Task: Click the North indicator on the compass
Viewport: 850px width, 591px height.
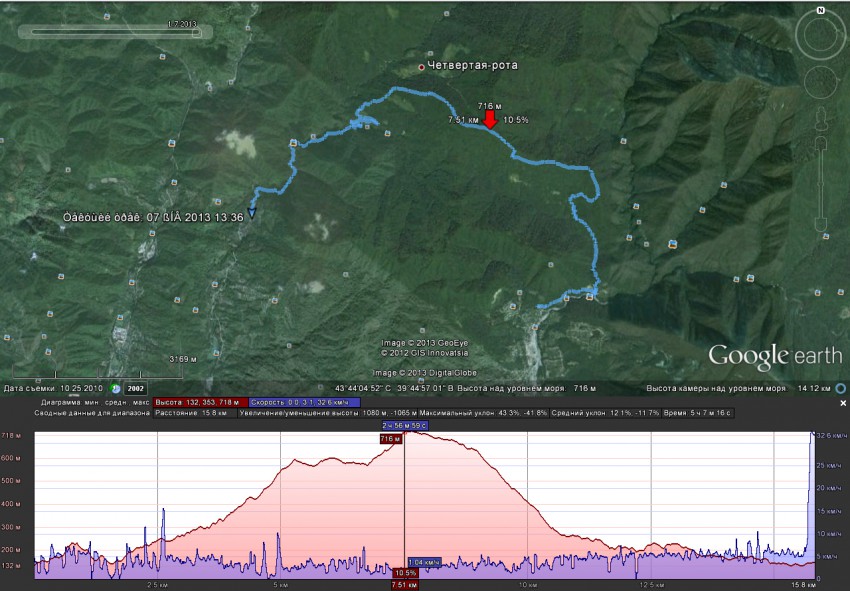Action: click(x=820, y=11)
